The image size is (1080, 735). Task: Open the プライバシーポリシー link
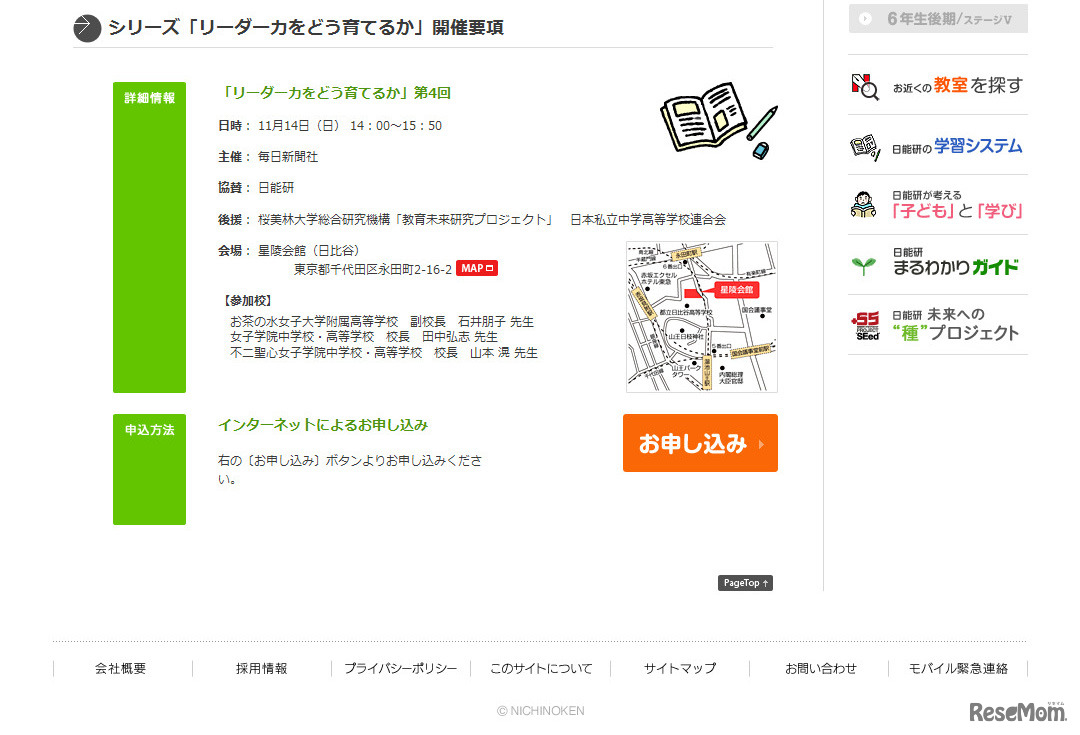[x=399, y=668]
